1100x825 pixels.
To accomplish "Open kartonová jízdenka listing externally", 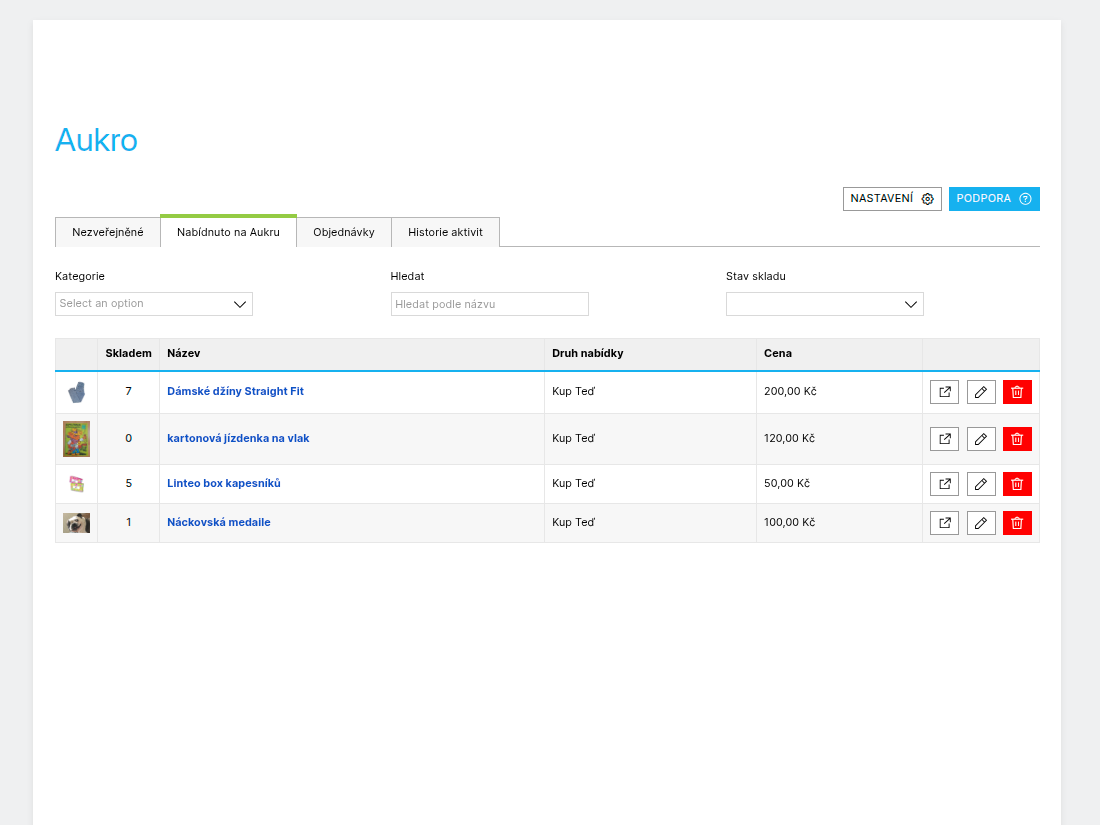I will point(944,439).
